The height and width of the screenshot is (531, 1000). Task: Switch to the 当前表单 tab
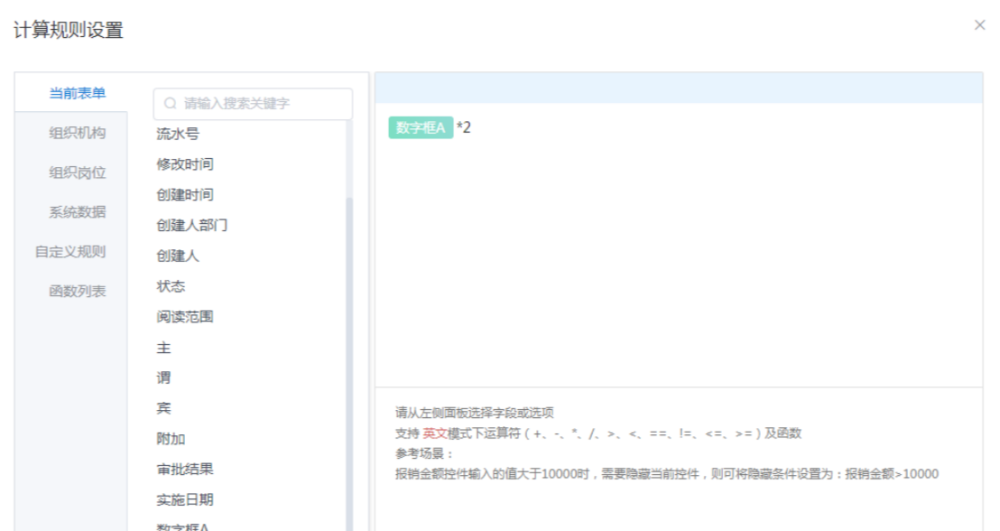tap(78, 94)
